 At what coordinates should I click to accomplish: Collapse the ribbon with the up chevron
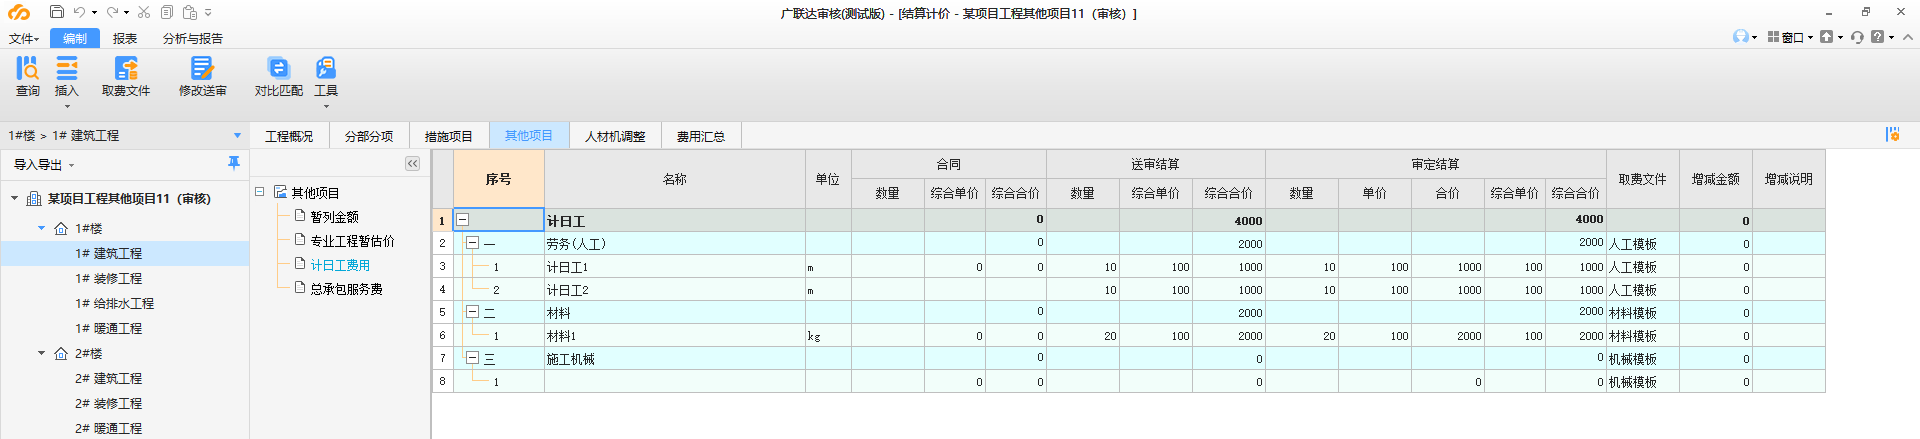(x=1907, y=37)
